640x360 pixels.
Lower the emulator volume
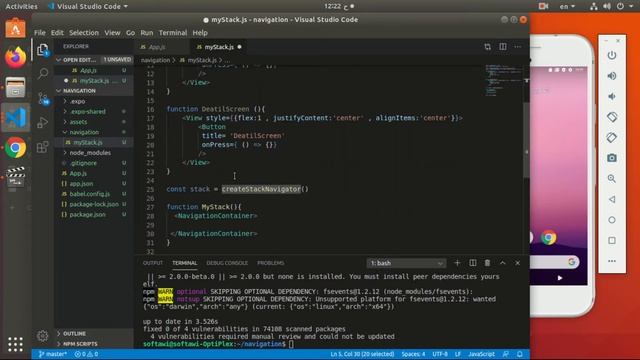(611, 97)
